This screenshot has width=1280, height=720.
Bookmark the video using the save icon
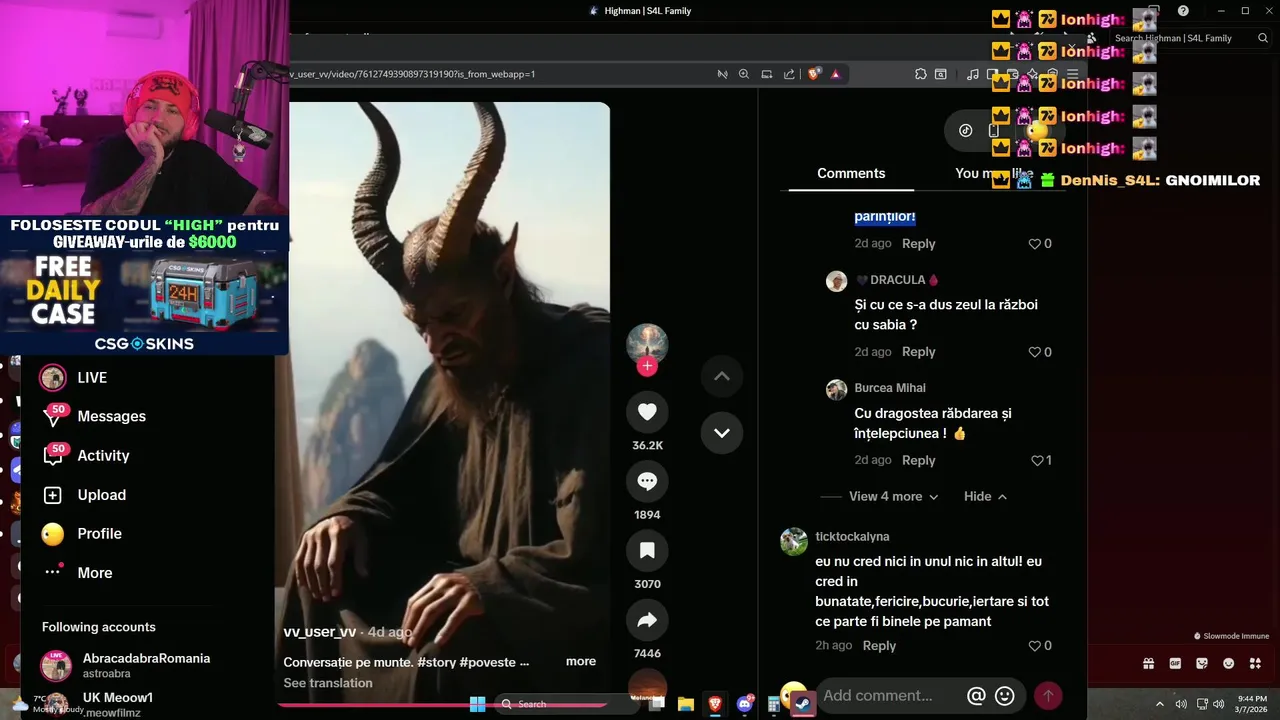click(647, 550)
